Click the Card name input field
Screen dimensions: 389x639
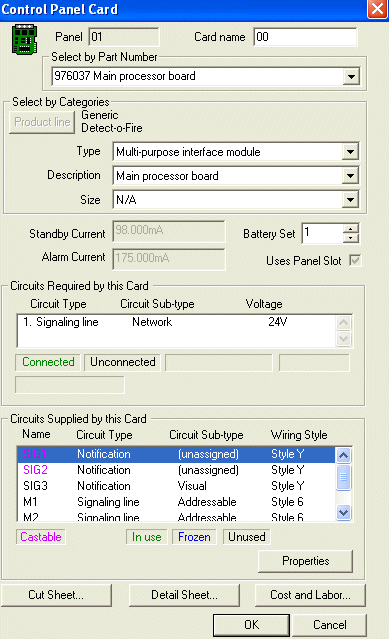pos(305,37)
